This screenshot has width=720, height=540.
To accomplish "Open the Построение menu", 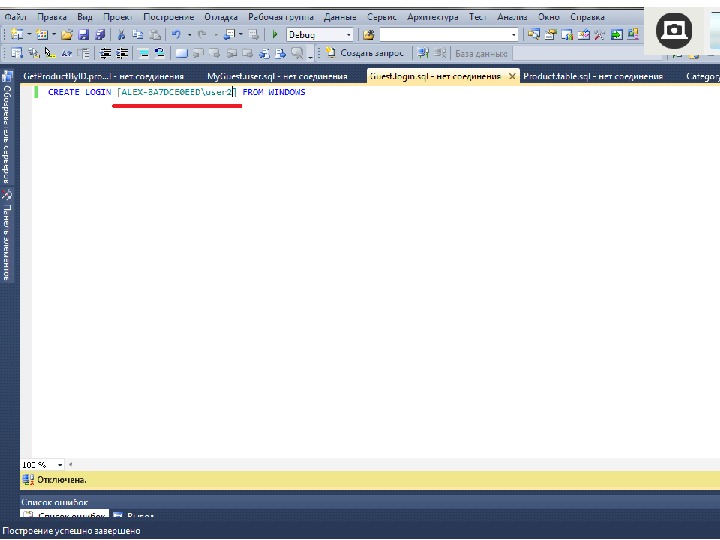I will tap(169, 17).
